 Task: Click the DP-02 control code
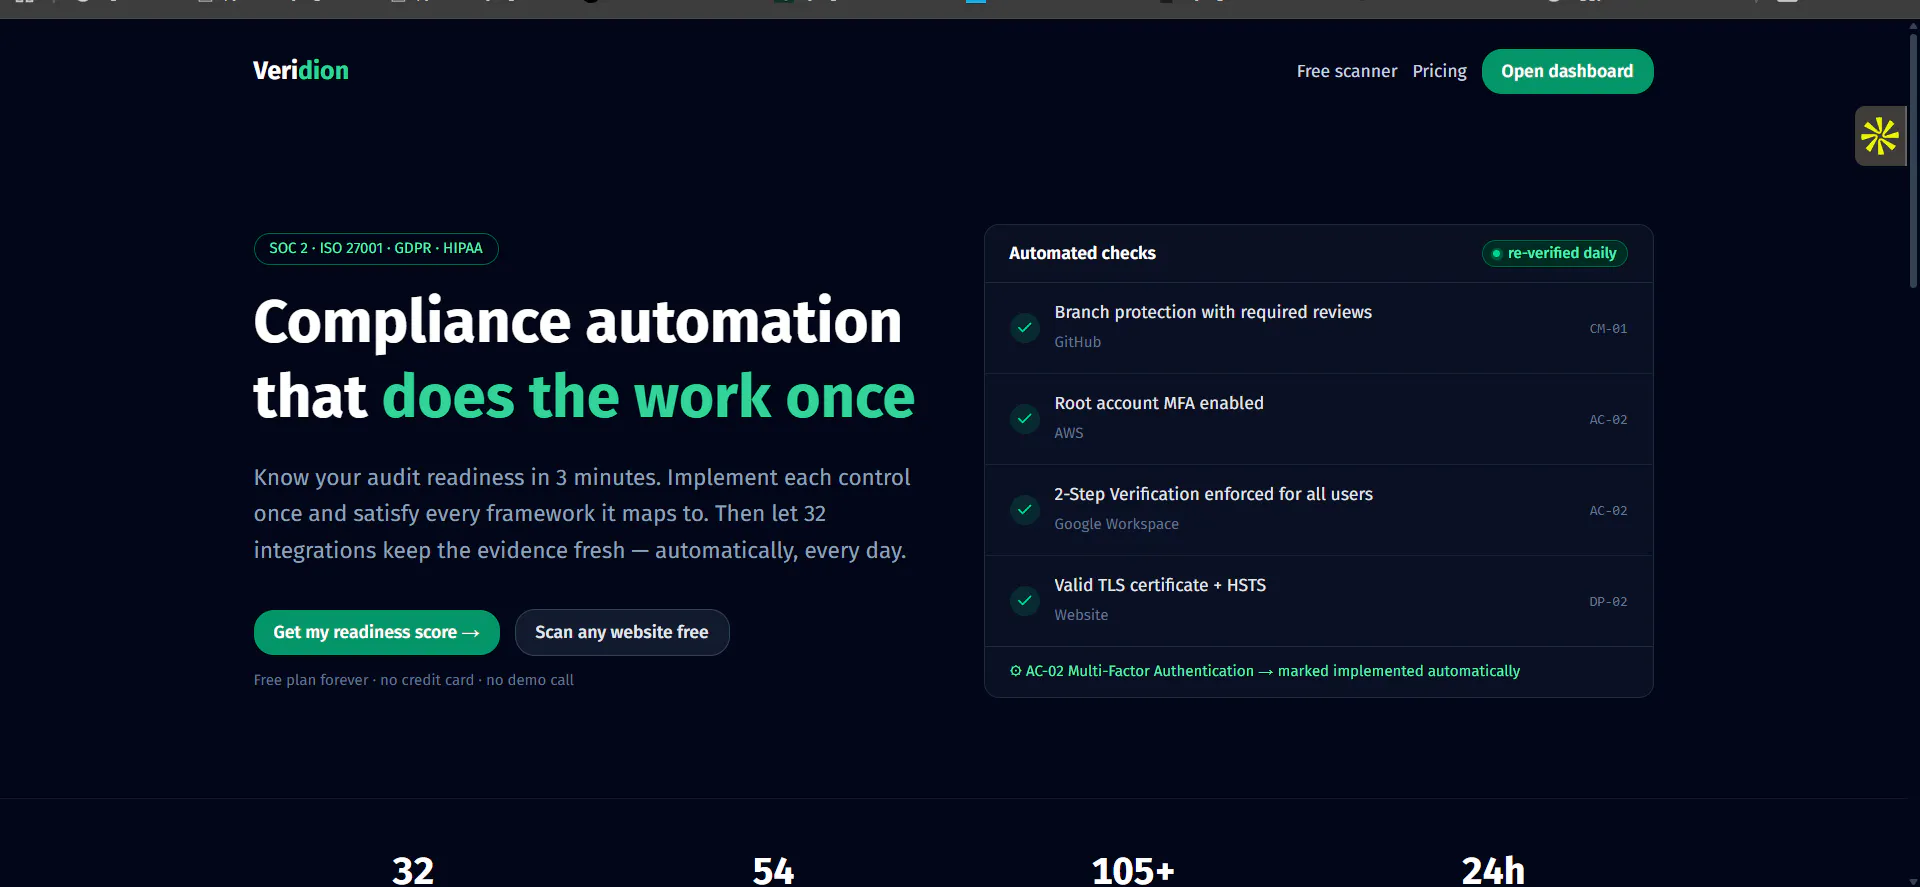(x=1608, y=602)
